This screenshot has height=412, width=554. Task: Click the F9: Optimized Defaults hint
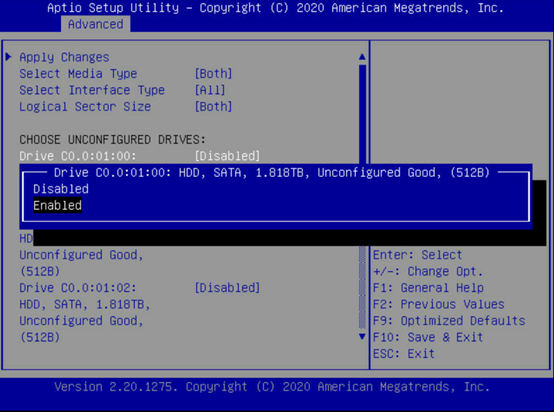(x=449, y=320)
